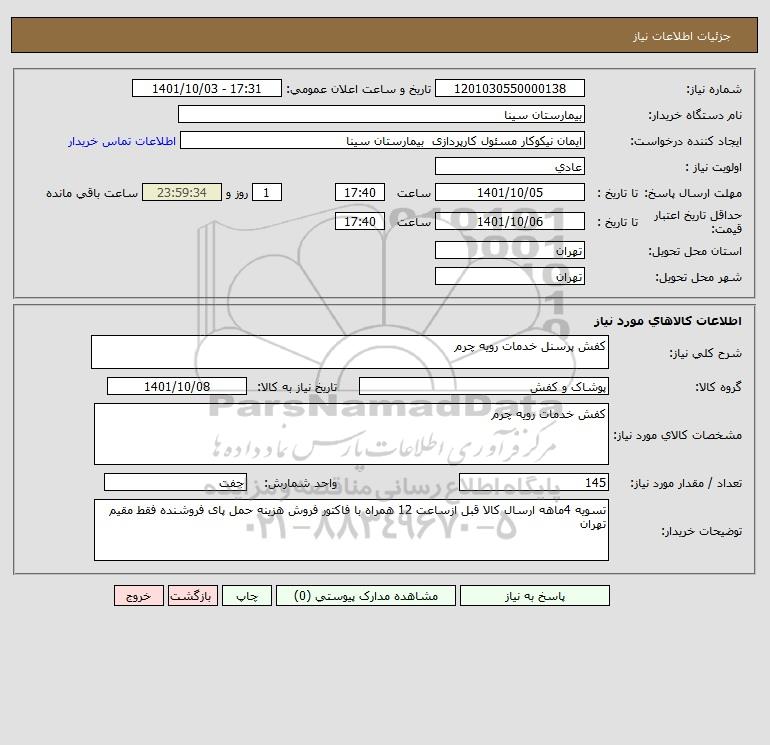The width and height of the screenshot is (770, 745).
Task: Click the price validity time field 17:40
Action: (359, 221)
